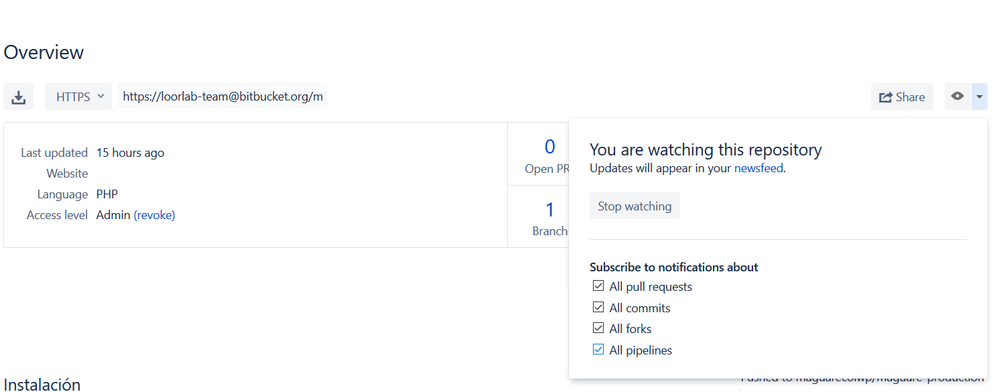Click the Admin access level text
Screen dimensions: 999x392
[113, 215]
